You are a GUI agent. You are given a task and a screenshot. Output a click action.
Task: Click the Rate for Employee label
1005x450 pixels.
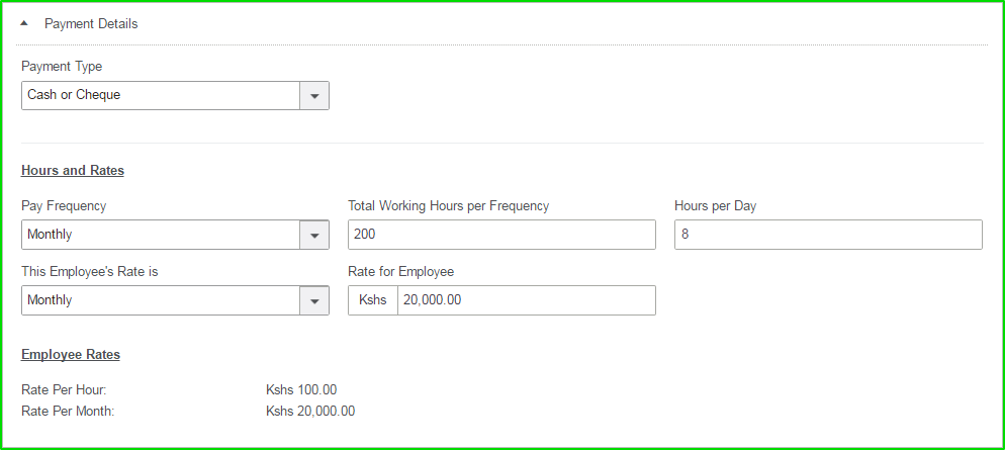[401, 272]
